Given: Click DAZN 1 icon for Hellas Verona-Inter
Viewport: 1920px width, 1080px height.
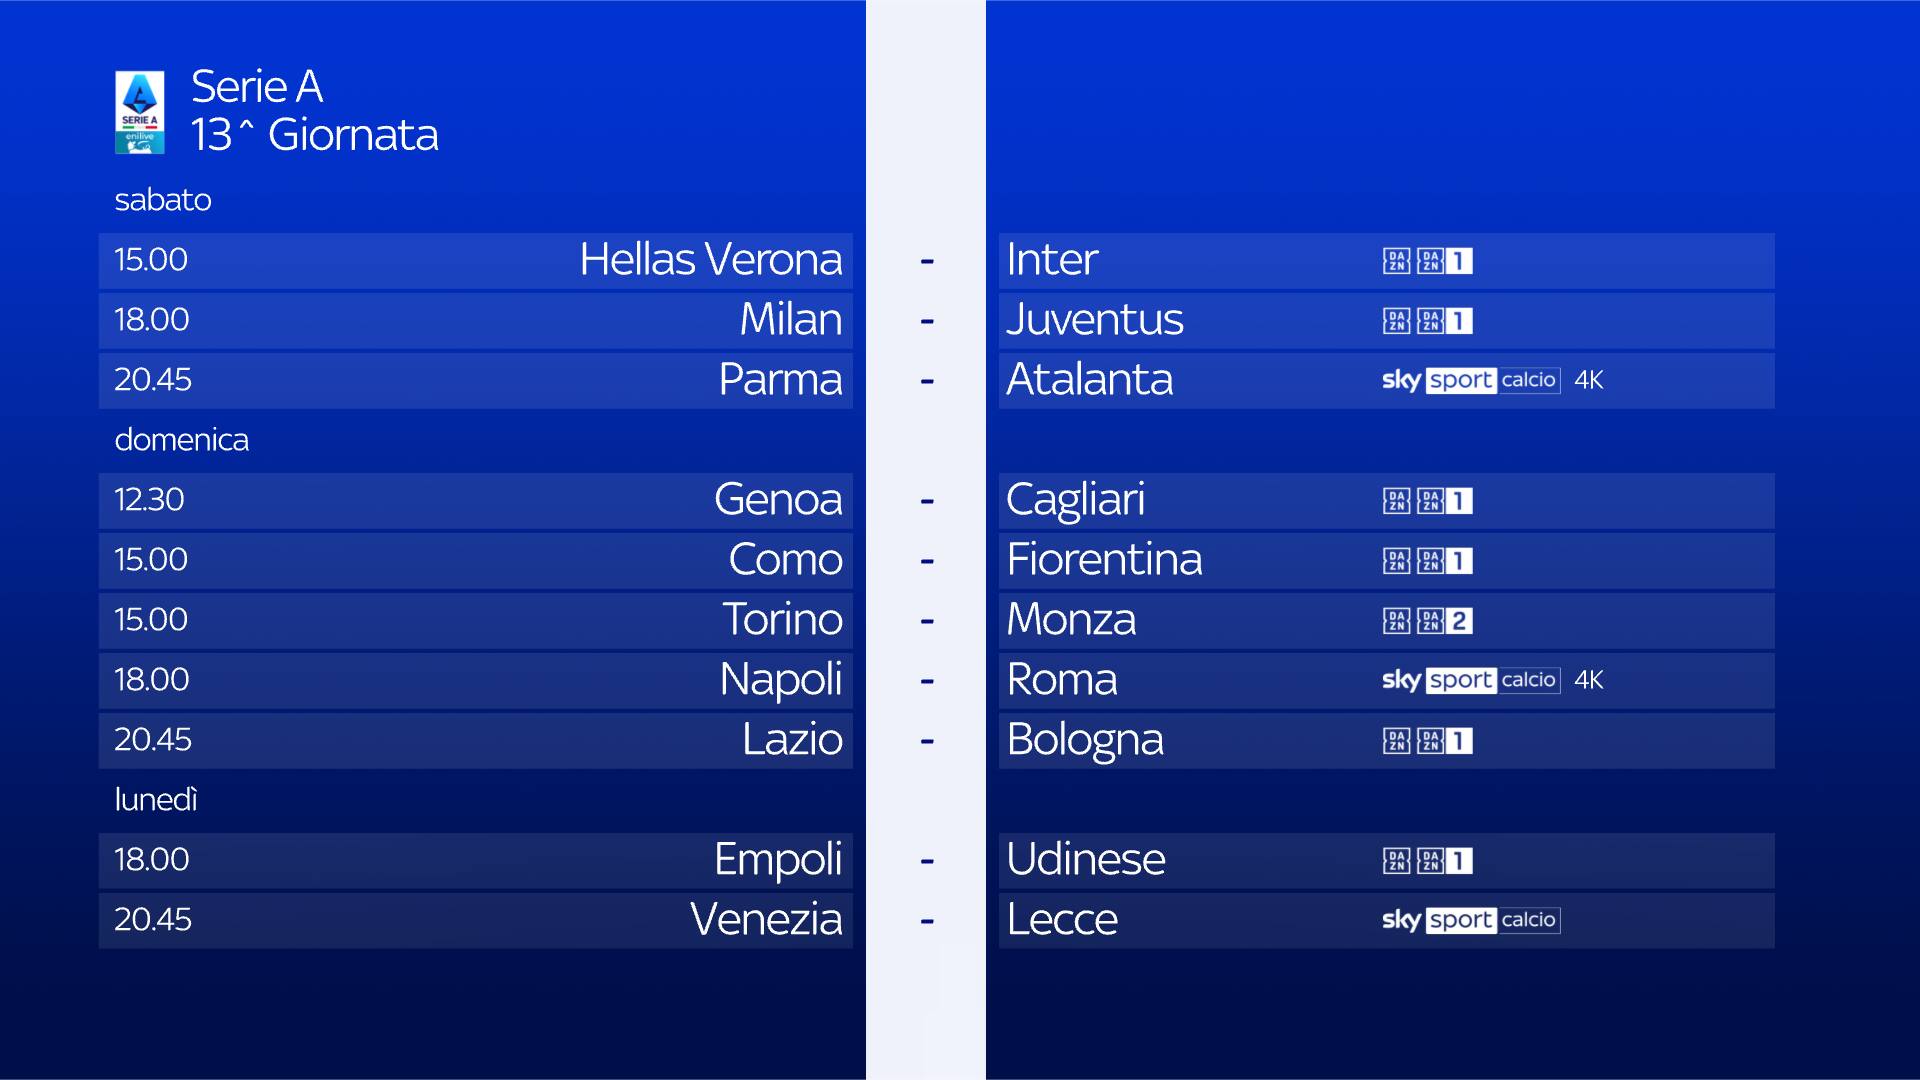Looking at the screenshot, I should click(x=1444, y=261).
